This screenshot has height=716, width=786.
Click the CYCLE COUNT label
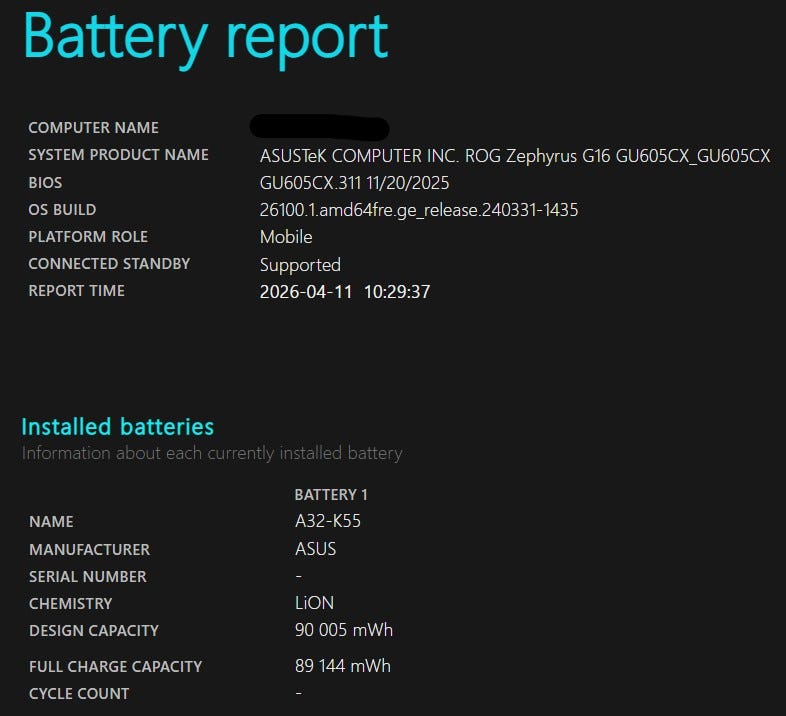point(79,694)
